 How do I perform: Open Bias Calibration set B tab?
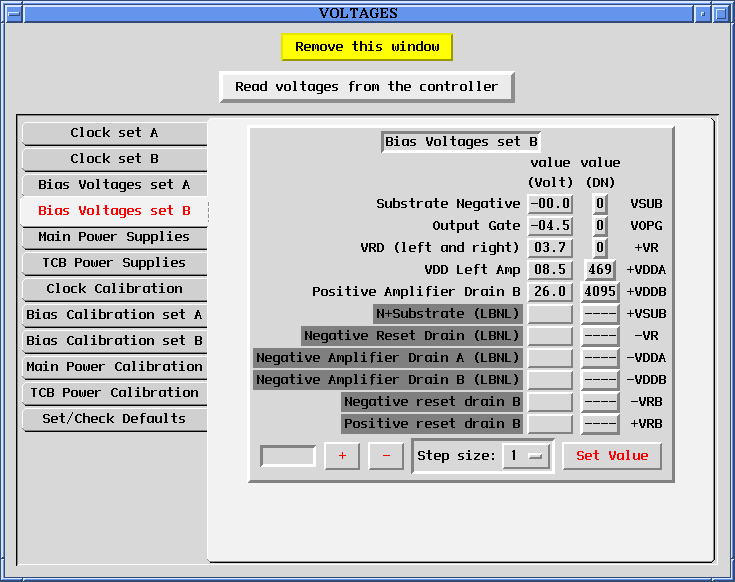tap(114, 341)
